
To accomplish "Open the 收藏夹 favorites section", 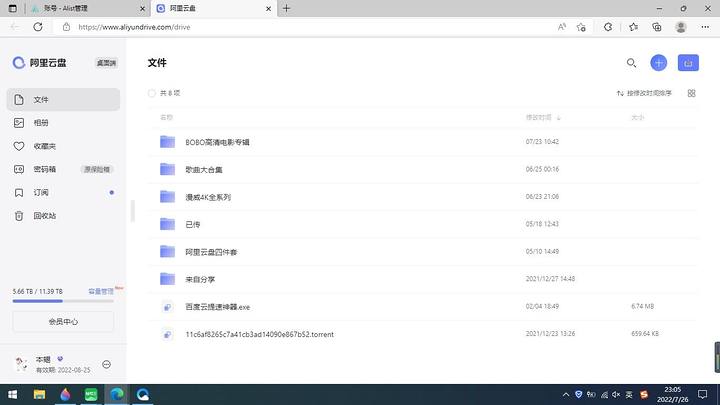I will pos(63,146).
